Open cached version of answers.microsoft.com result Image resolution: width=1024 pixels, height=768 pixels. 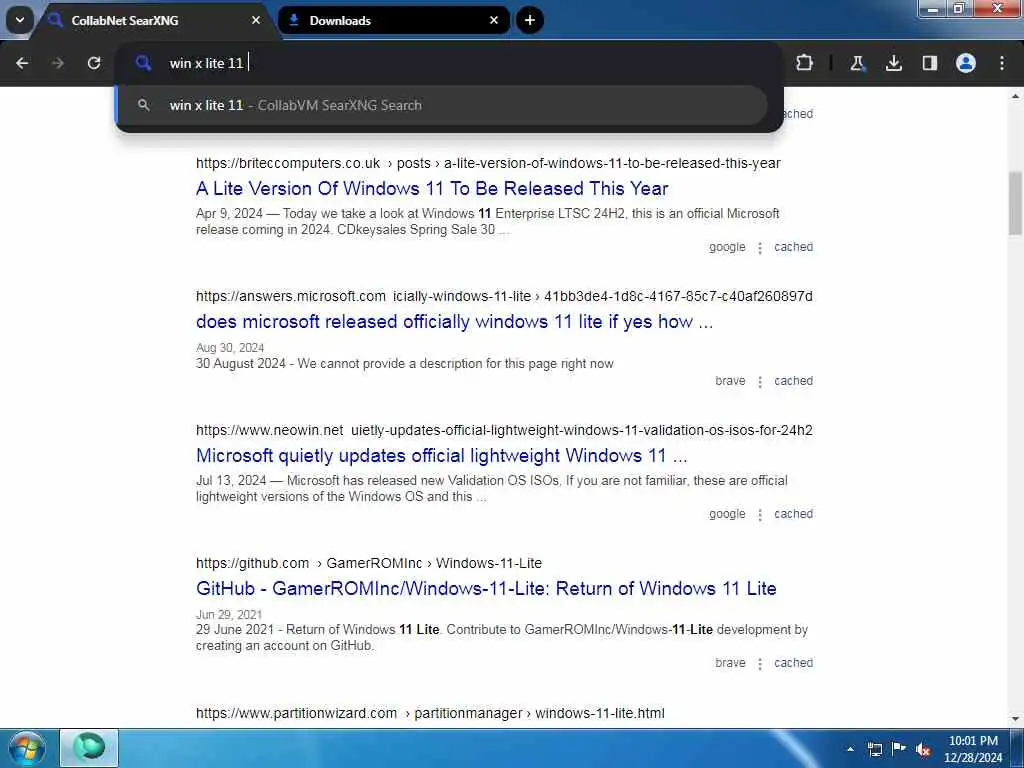coord(793,381)
